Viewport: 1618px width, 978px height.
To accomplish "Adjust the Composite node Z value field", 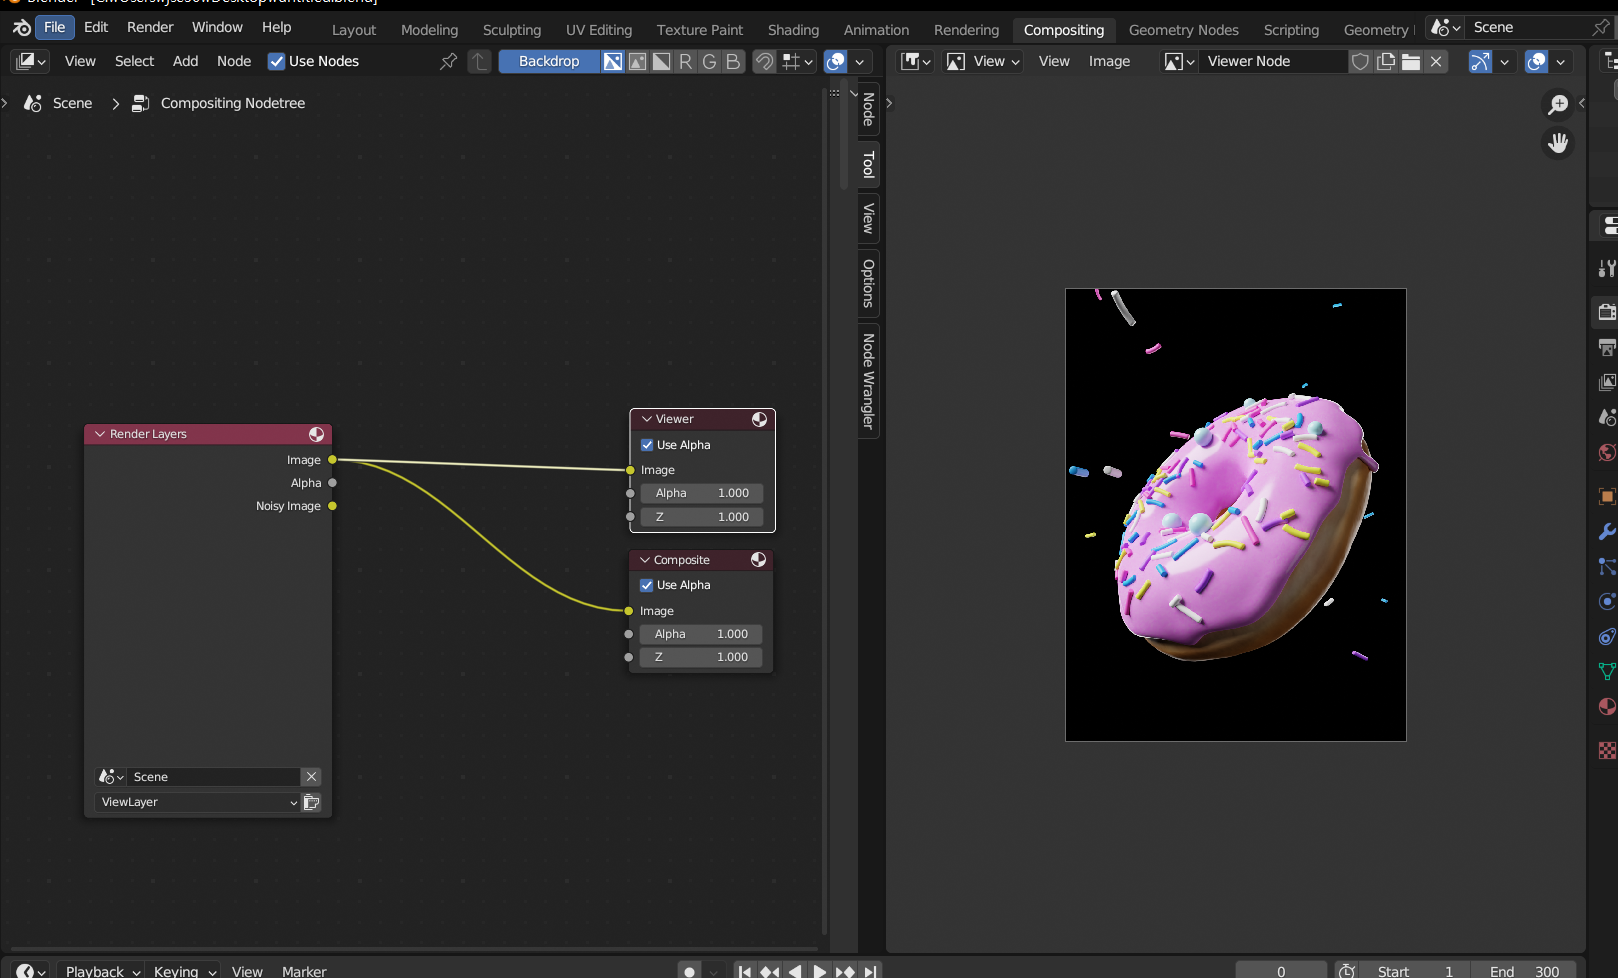I will click(x=701, y=657).
